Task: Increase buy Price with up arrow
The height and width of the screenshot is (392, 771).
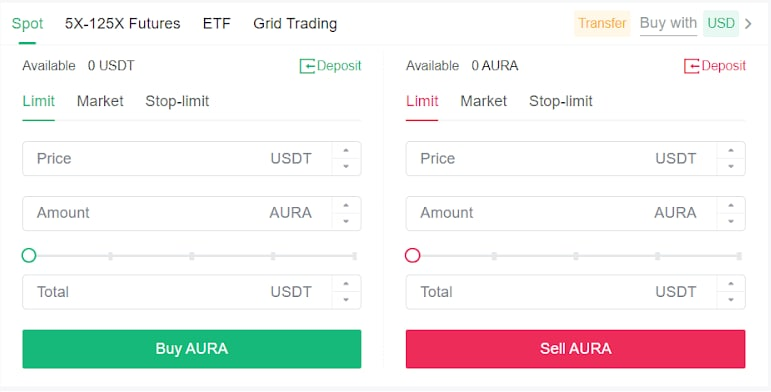Action: (x=346, y=151)
